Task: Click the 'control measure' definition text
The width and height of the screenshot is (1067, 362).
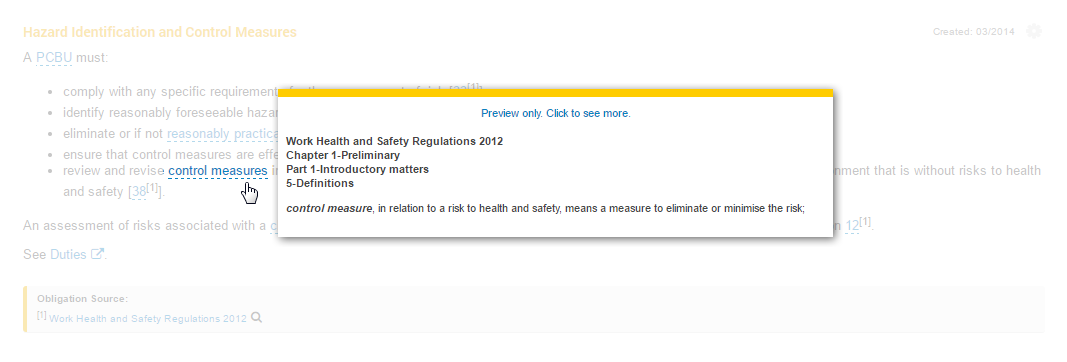Action: [545, 208]
